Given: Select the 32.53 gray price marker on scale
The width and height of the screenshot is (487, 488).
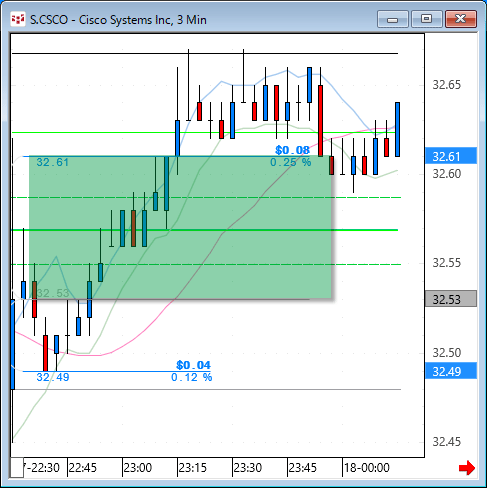Looking at the screenshot, I should [x=451, y=299].
